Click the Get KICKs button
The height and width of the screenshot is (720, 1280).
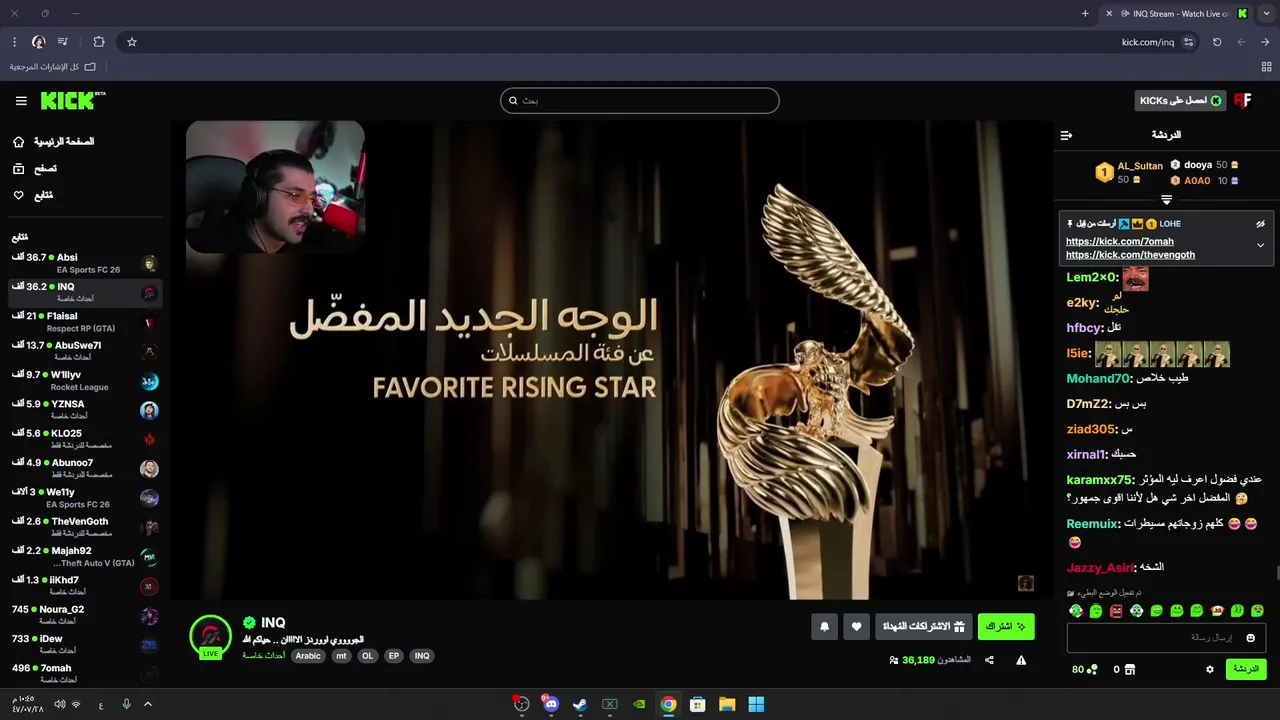(1180, 100)
